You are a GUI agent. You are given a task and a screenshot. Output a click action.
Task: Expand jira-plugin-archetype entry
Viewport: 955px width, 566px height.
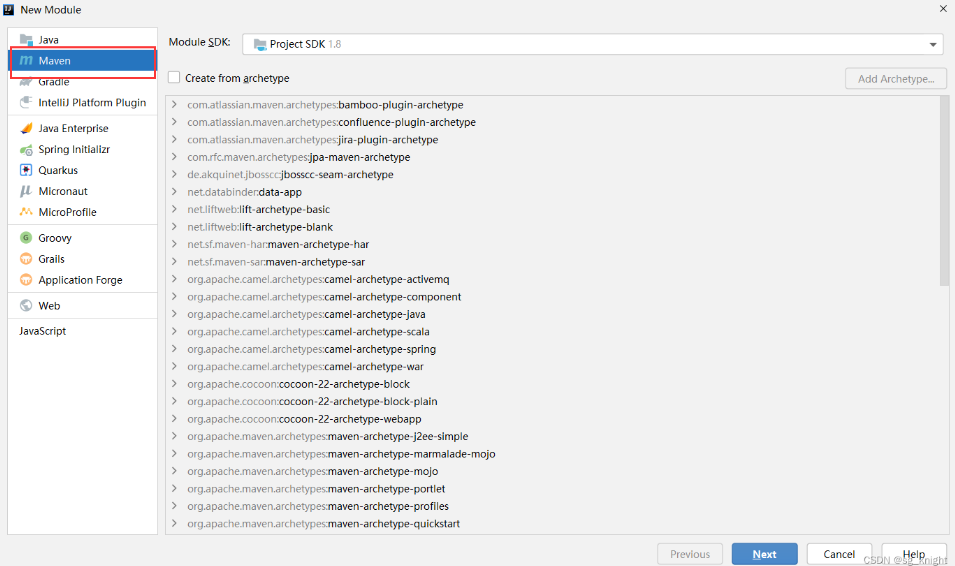174,140
